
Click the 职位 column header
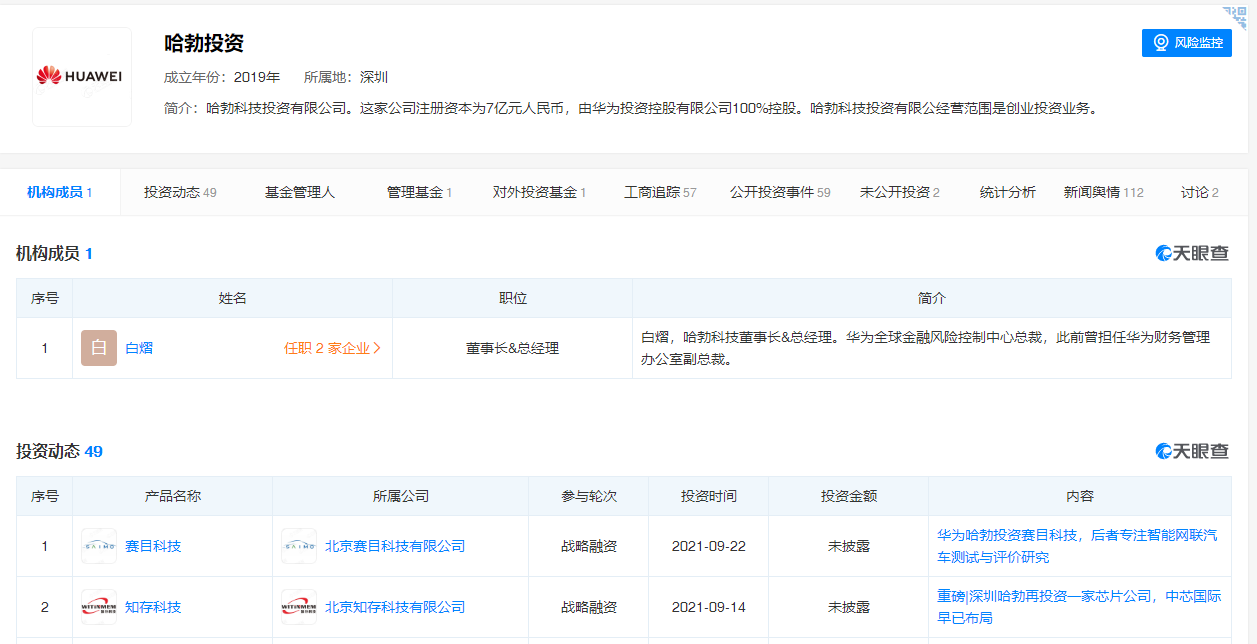(x=513, y=298)
